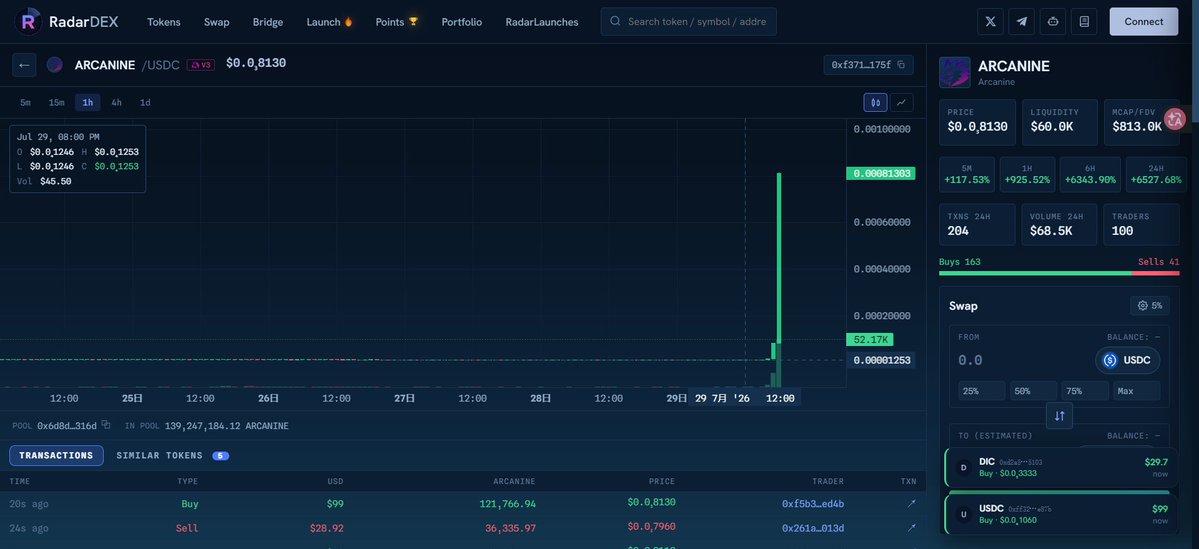
Task: Click the buys versus sells ratio bar
Action: coord(1059,273)
